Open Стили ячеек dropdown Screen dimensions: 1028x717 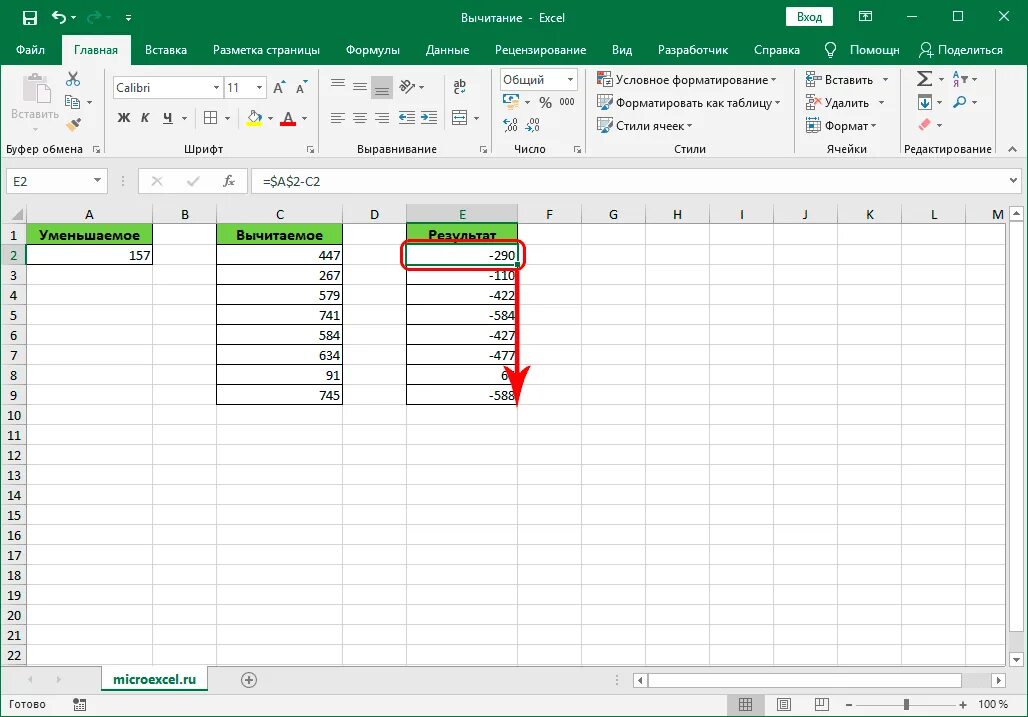click(645, 125)
